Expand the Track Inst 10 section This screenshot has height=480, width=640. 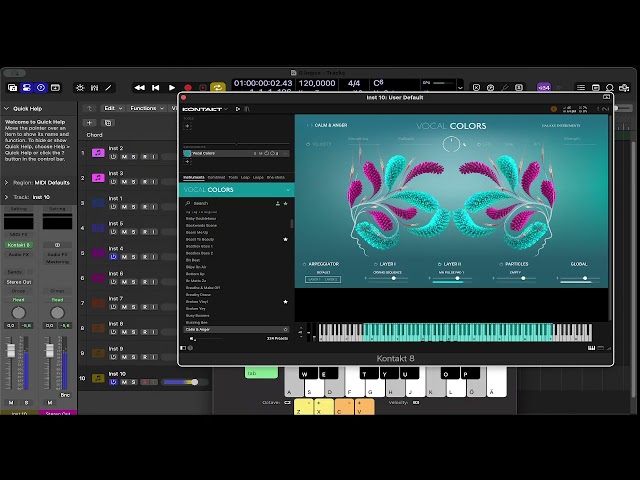click(7, 197)
